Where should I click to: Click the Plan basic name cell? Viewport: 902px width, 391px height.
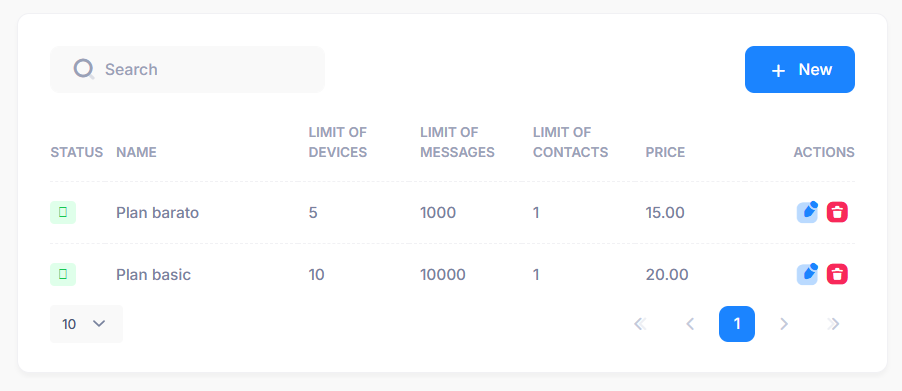coord(154,275)
